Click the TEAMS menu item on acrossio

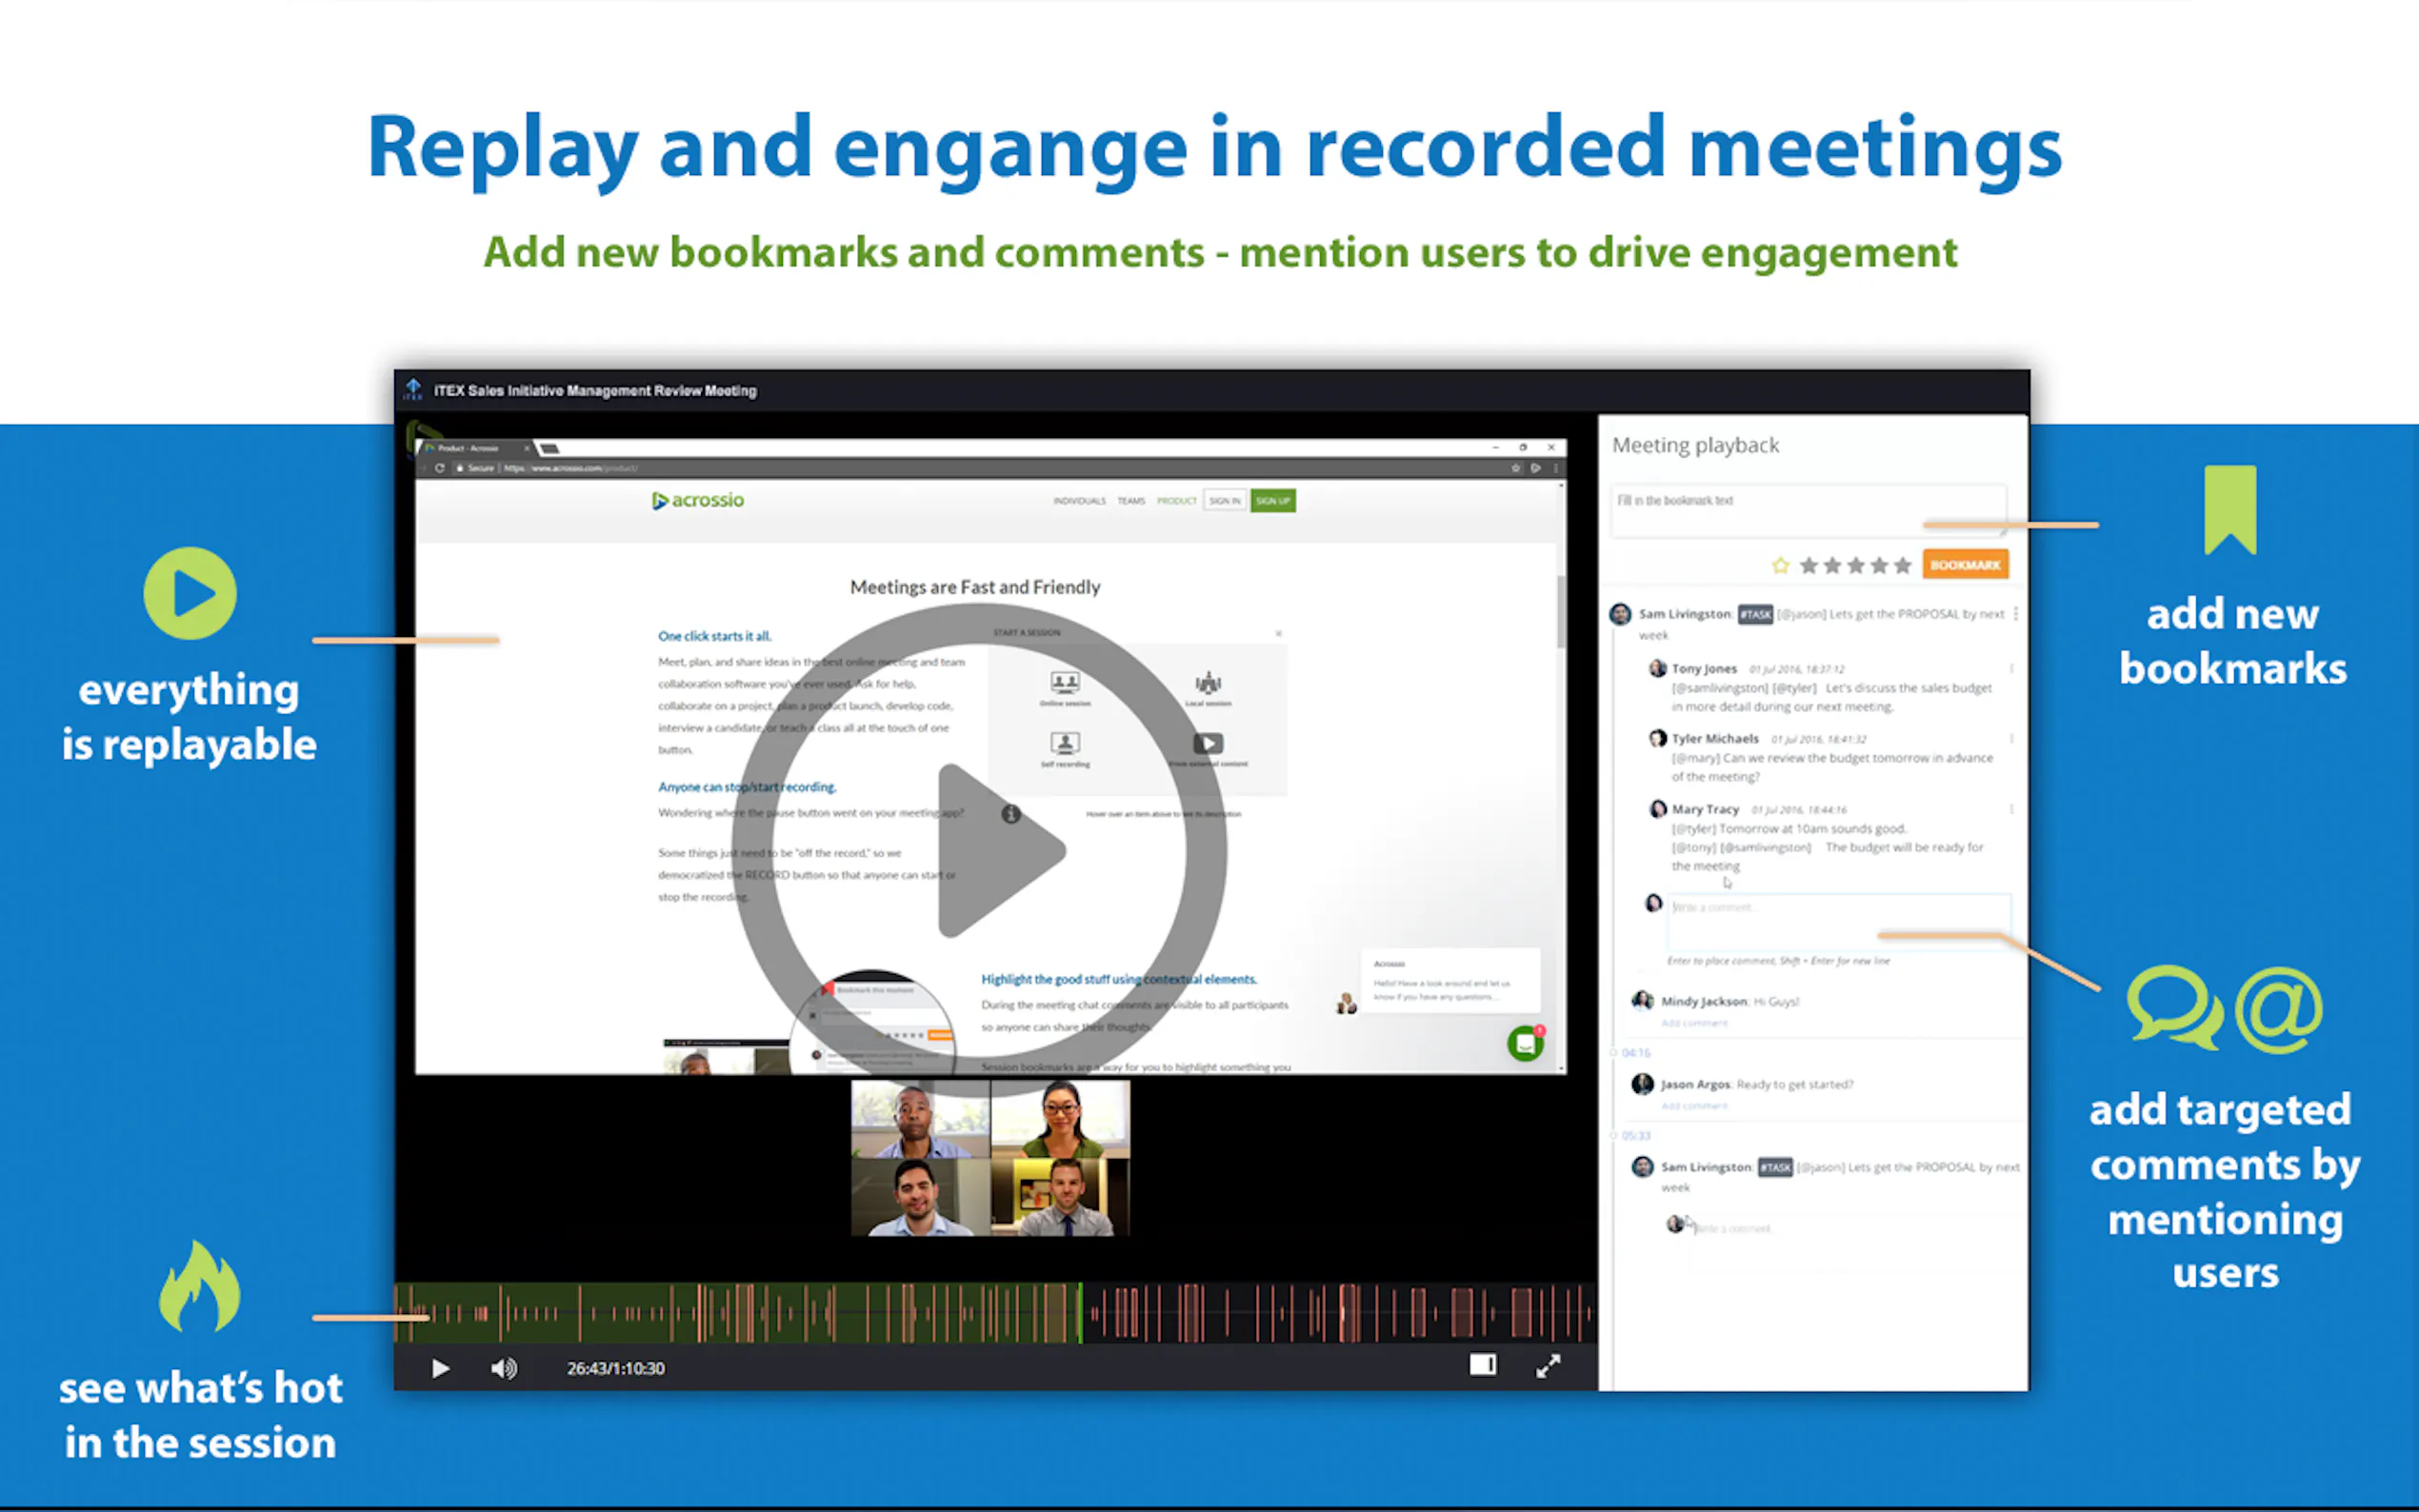tap(1131, 501)
